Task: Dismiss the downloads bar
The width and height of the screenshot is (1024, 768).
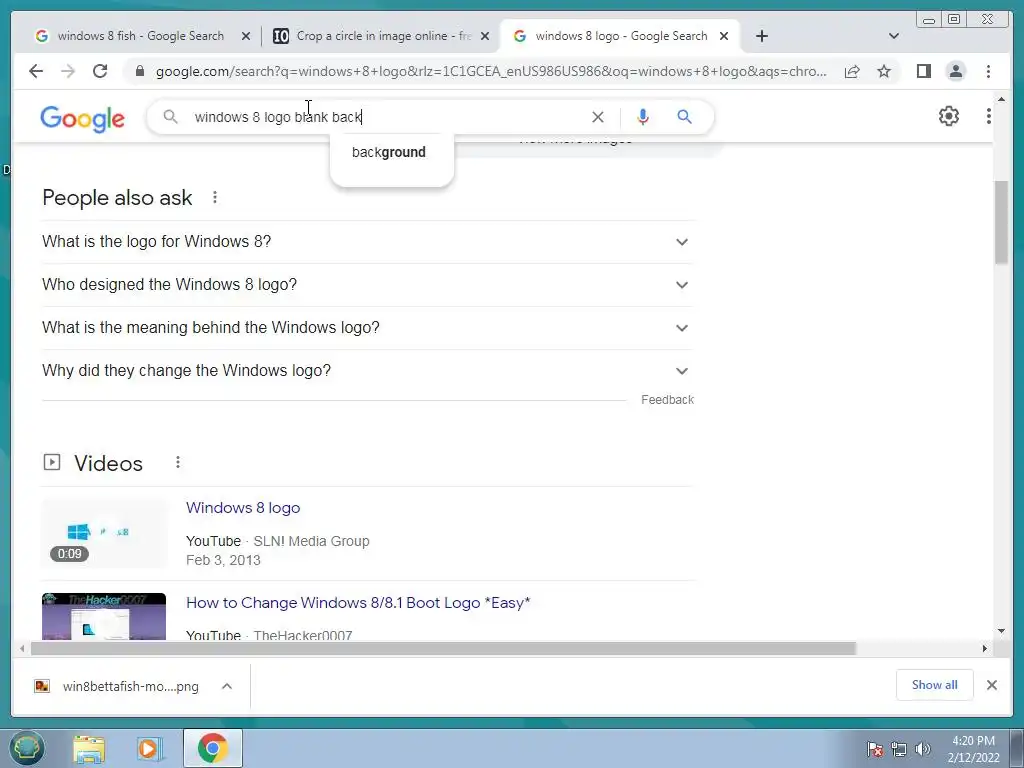Action: (x=992, y=685)
